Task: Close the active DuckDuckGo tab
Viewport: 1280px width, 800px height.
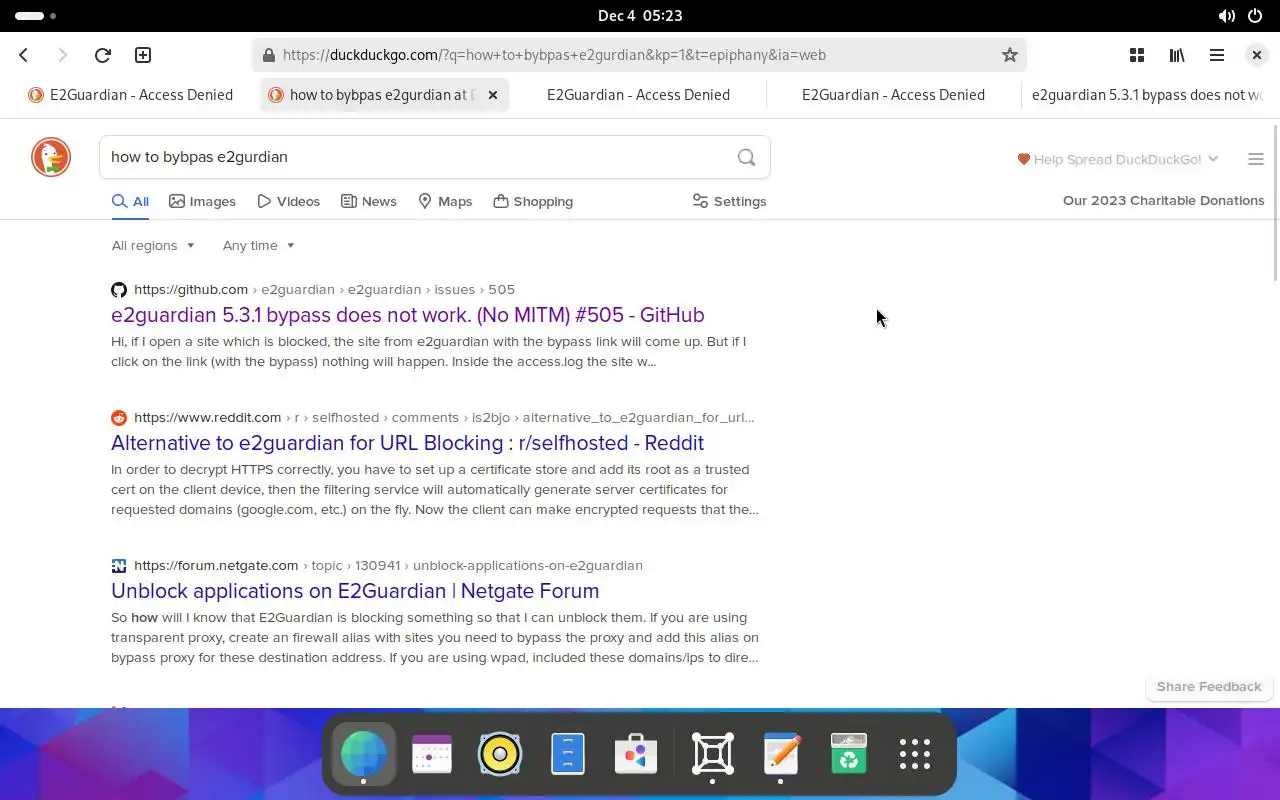Action: 492,95
